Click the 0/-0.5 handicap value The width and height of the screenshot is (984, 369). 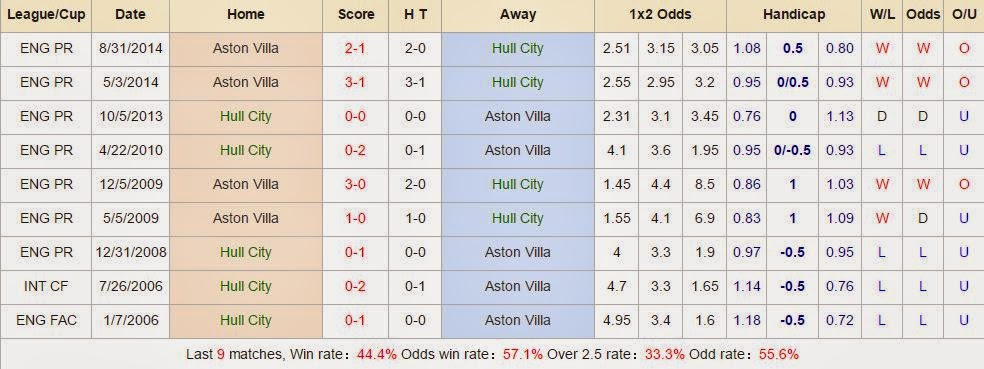tap(793, 150)
